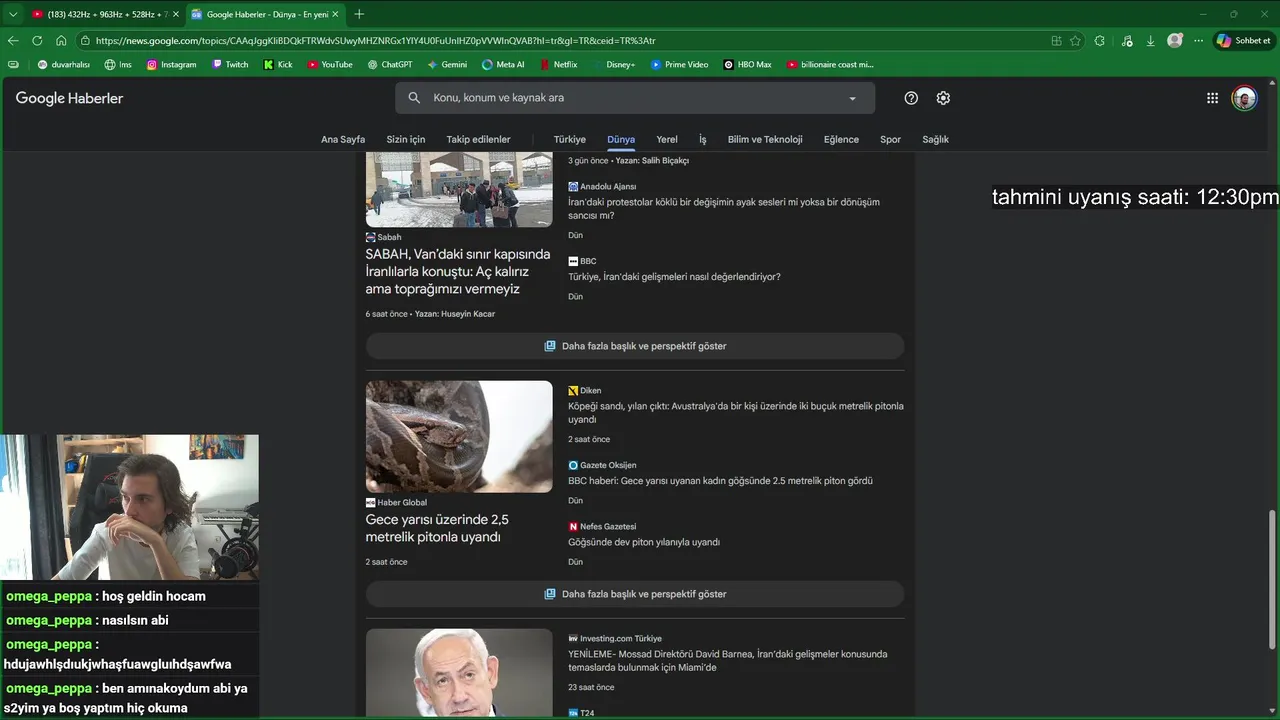Image resolution: width=1280 pixels, height=720 pixels.
Task: Open the Gemini bookmark
Action: pos(447,64)
